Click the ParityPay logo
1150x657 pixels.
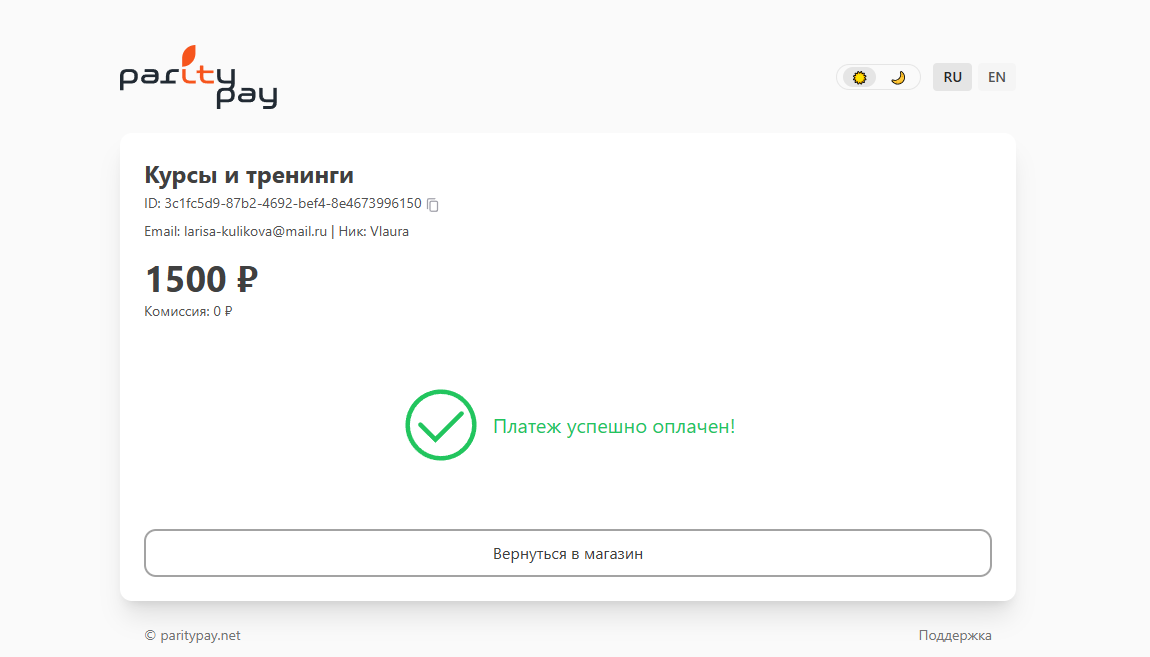coord(198,77)
